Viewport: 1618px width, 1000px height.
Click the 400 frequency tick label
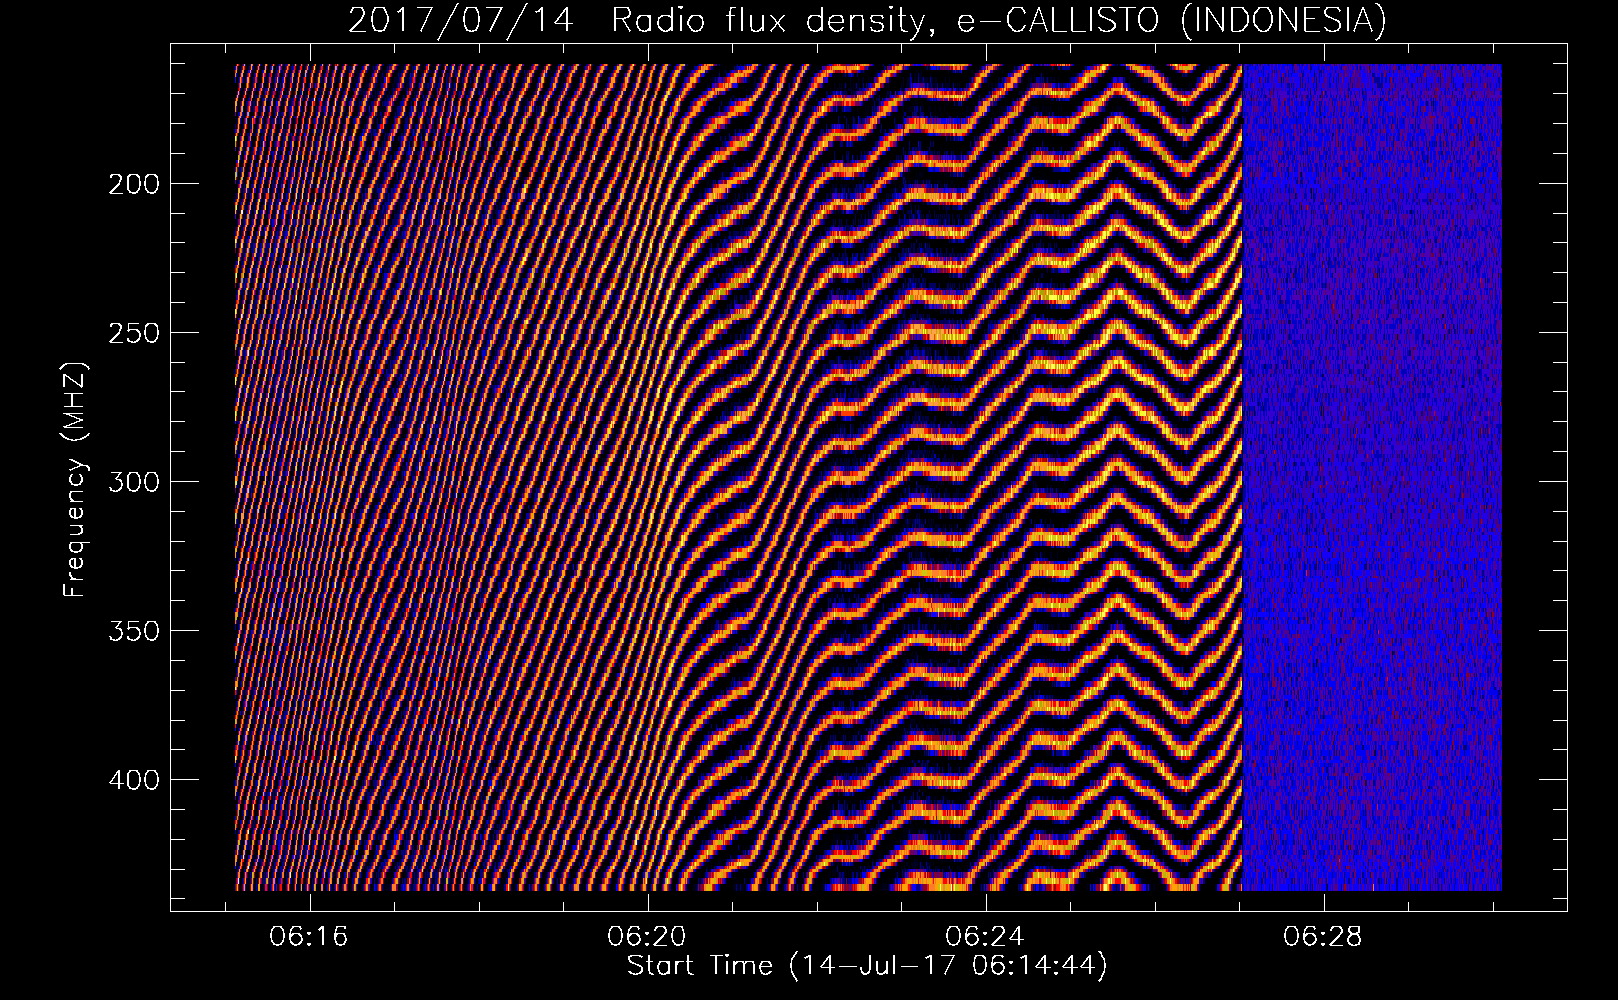[133, 779]
